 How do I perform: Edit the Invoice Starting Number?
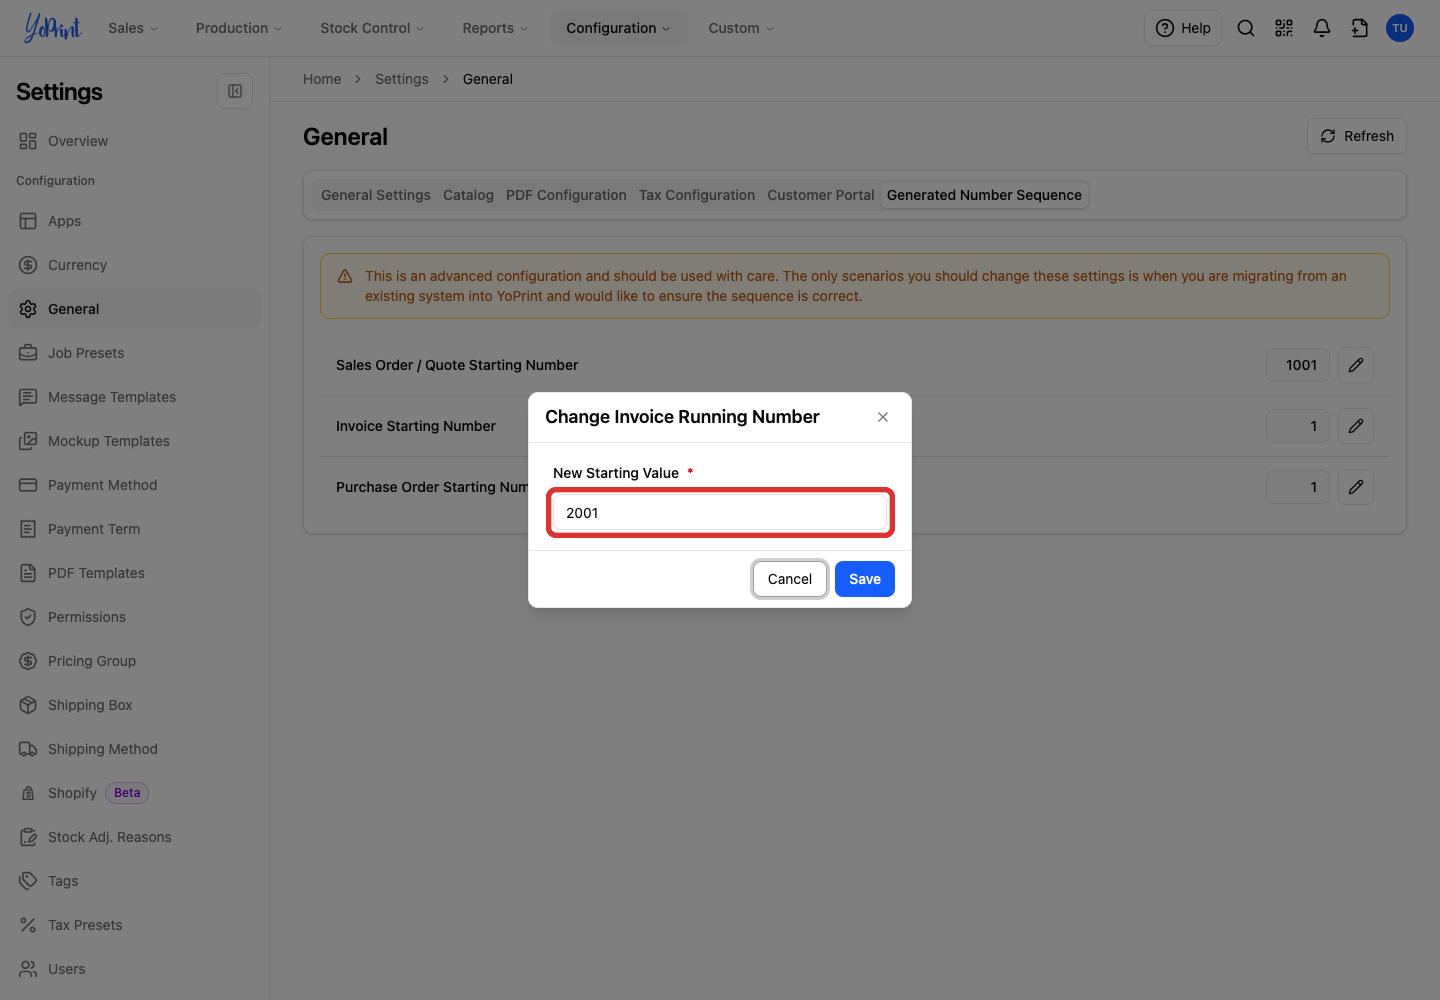pos(1356,426)
